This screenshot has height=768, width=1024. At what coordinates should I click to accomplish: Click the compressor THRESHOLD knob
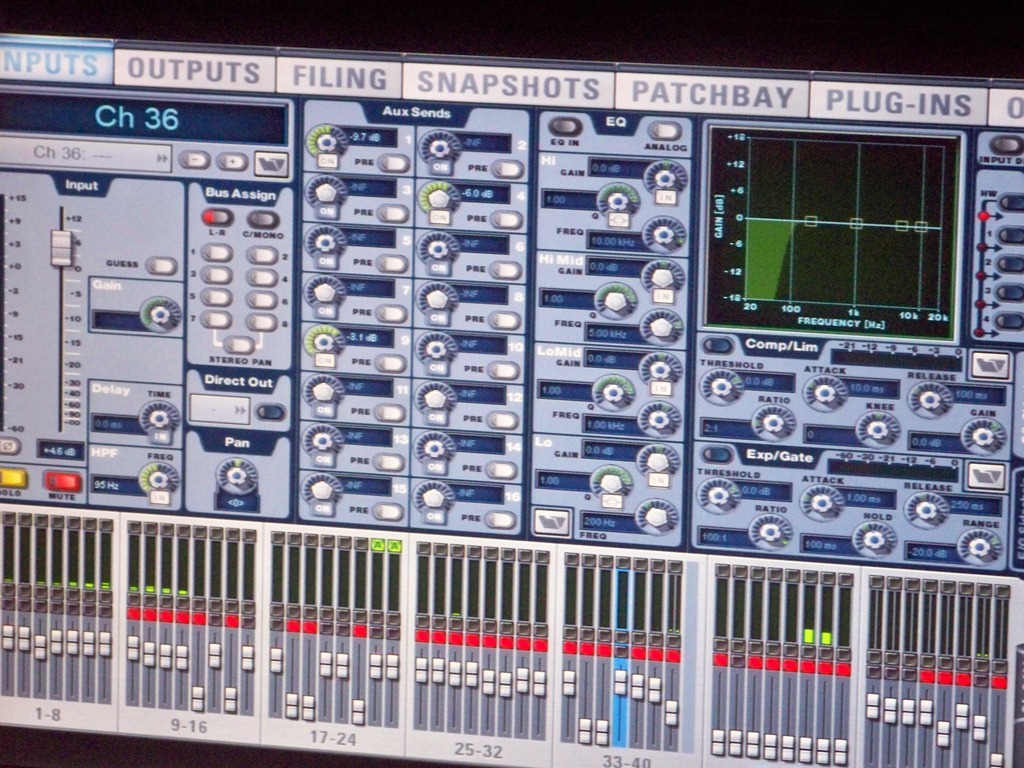coord(722,387)
